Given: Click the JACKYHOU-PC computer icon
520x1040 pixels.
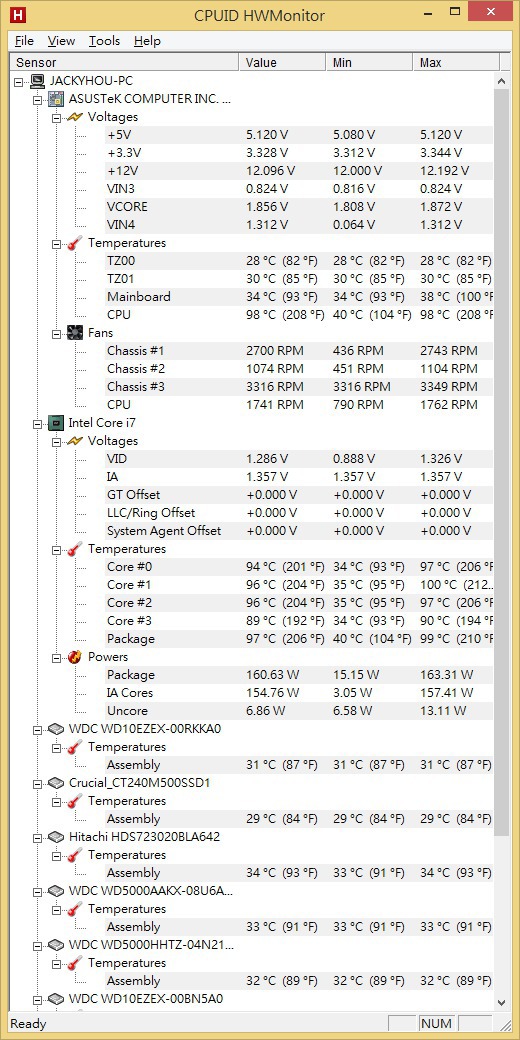Looking at the screenshot, I should 37,81.
